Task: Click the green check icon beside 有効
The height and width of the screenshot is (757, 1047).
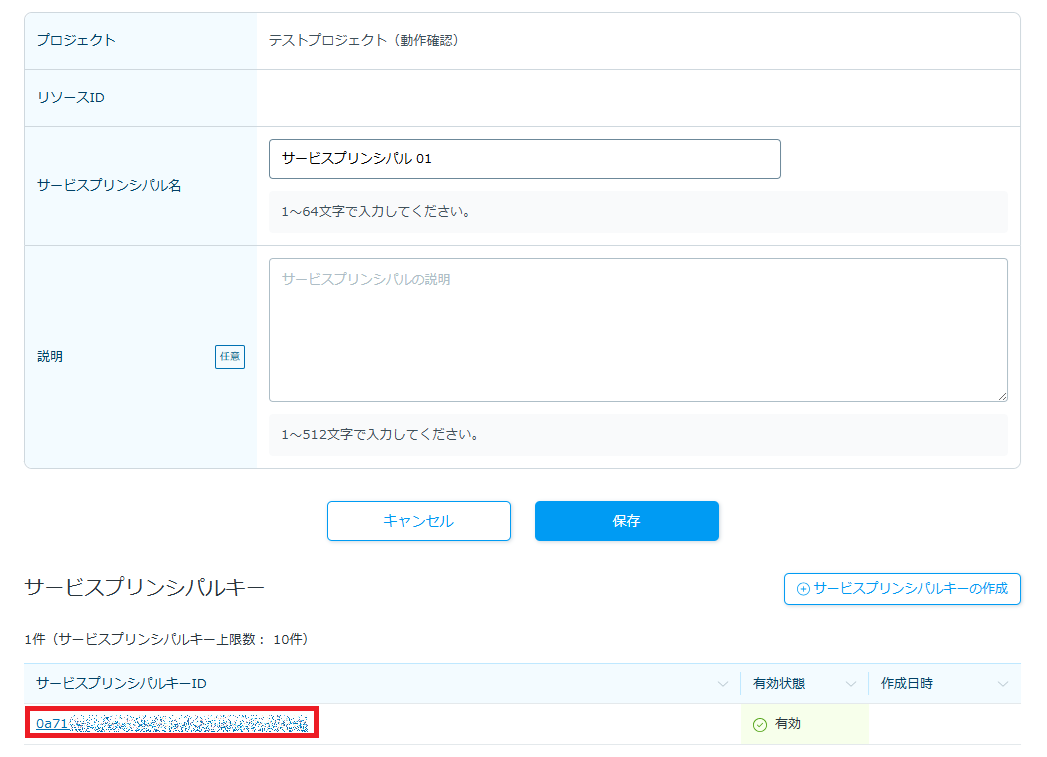Action: tap(759, 724)
